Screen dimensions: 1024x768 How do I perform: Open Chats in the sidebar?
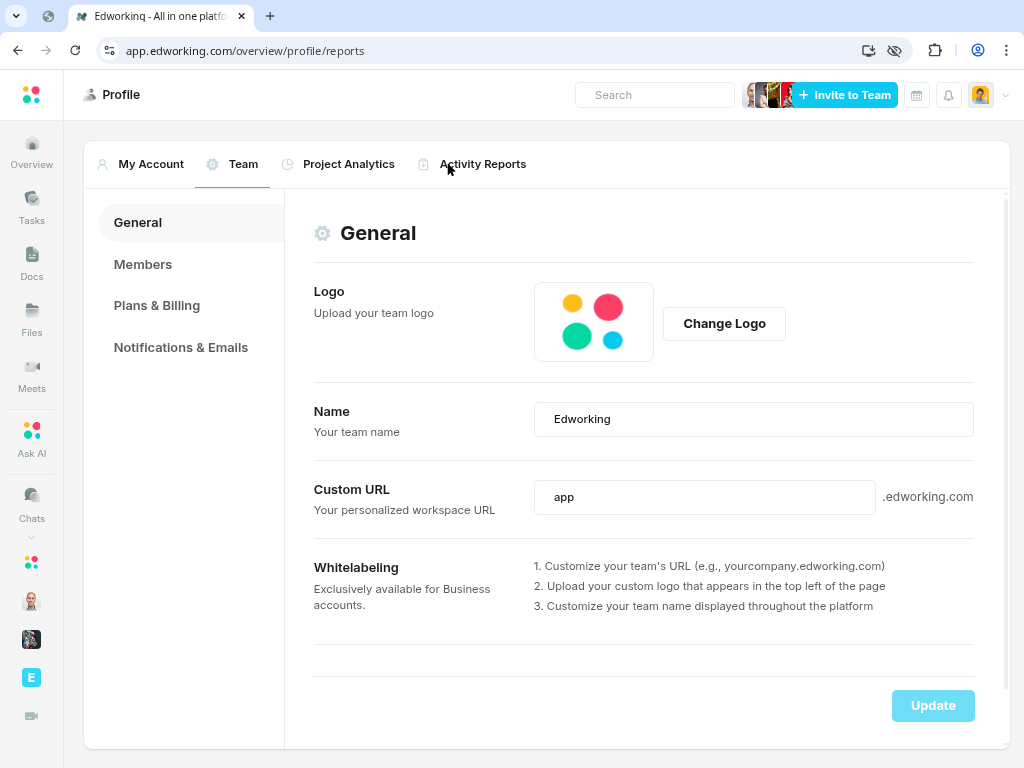coord(32,504)
